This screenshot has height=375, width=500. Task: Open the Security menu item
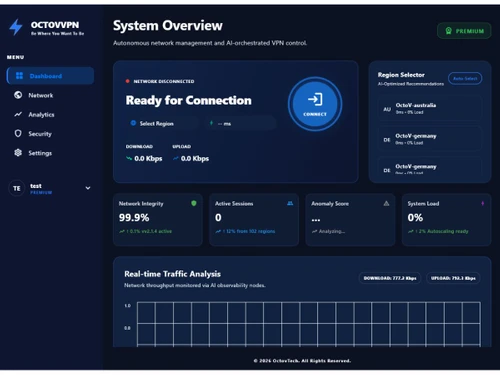[x=50, y=134]
